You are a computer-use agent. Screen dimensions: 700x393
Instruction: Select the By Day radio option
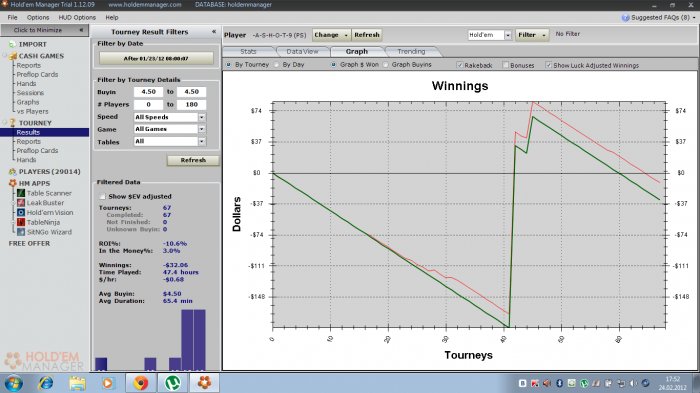pos(276,64)
